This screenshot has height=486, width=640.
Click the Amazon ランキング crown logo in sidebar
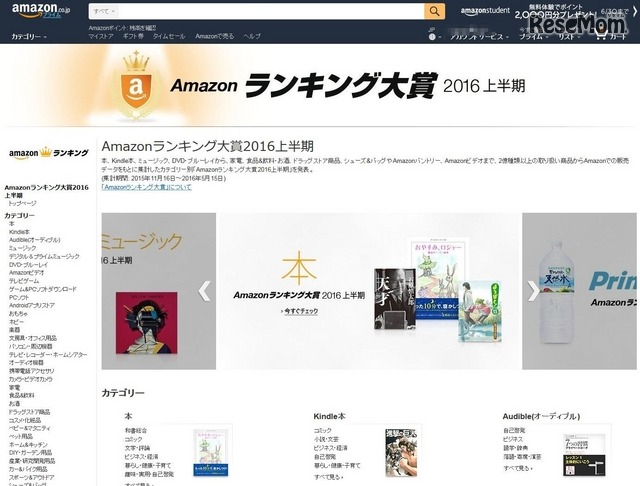tap(49, 153)
